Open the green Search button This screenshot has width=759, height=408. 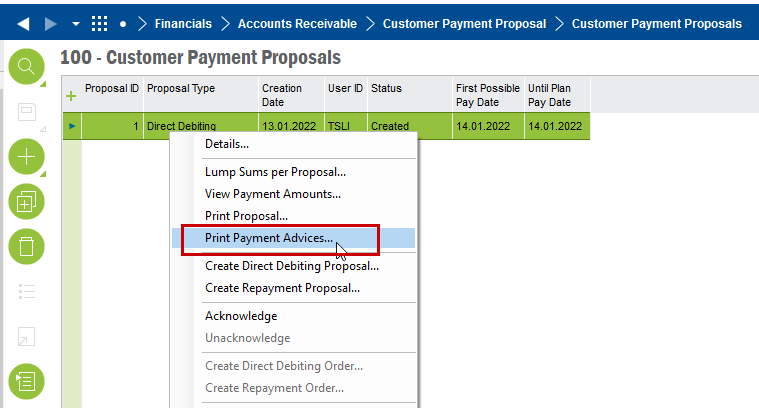[26, 66]
